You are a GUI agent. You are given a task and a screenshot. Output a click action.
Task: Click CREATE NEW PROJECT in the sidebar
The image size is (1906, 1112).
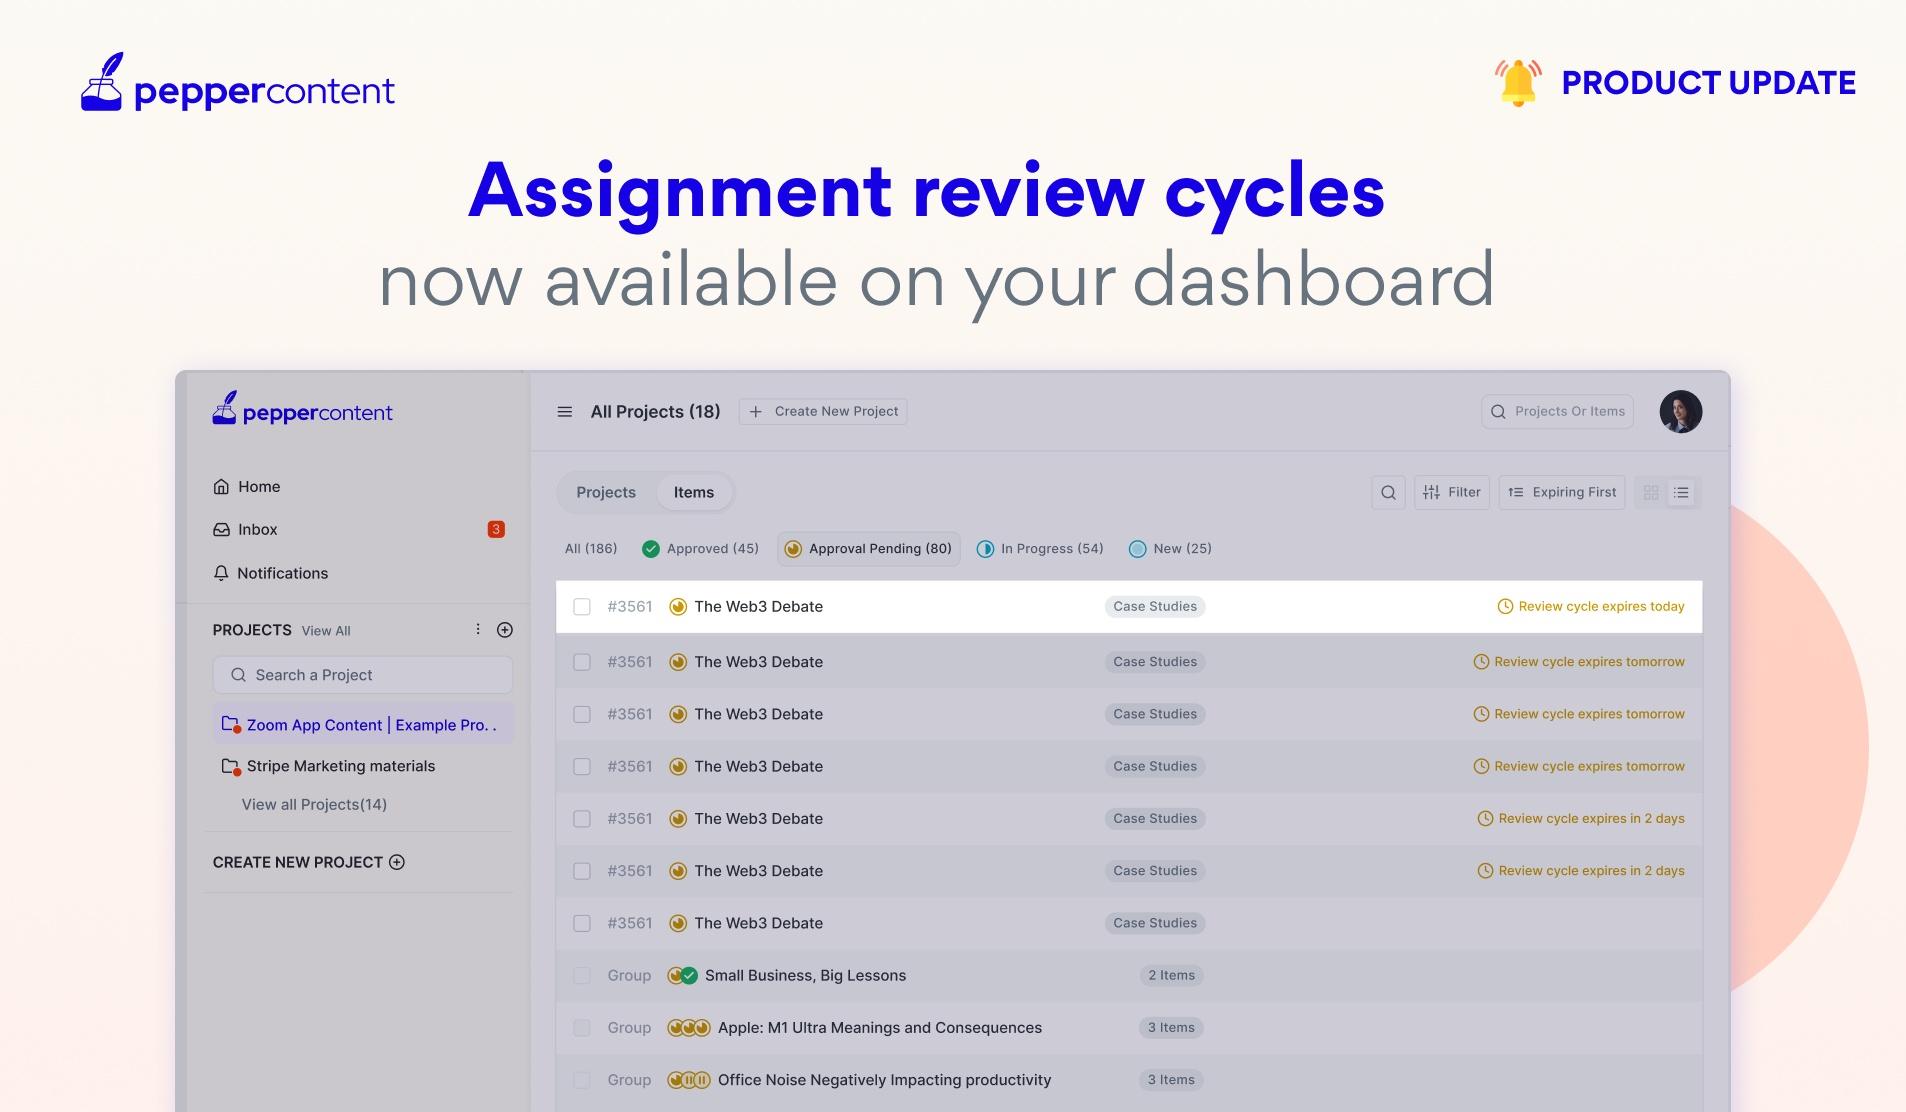pos(309,862)
